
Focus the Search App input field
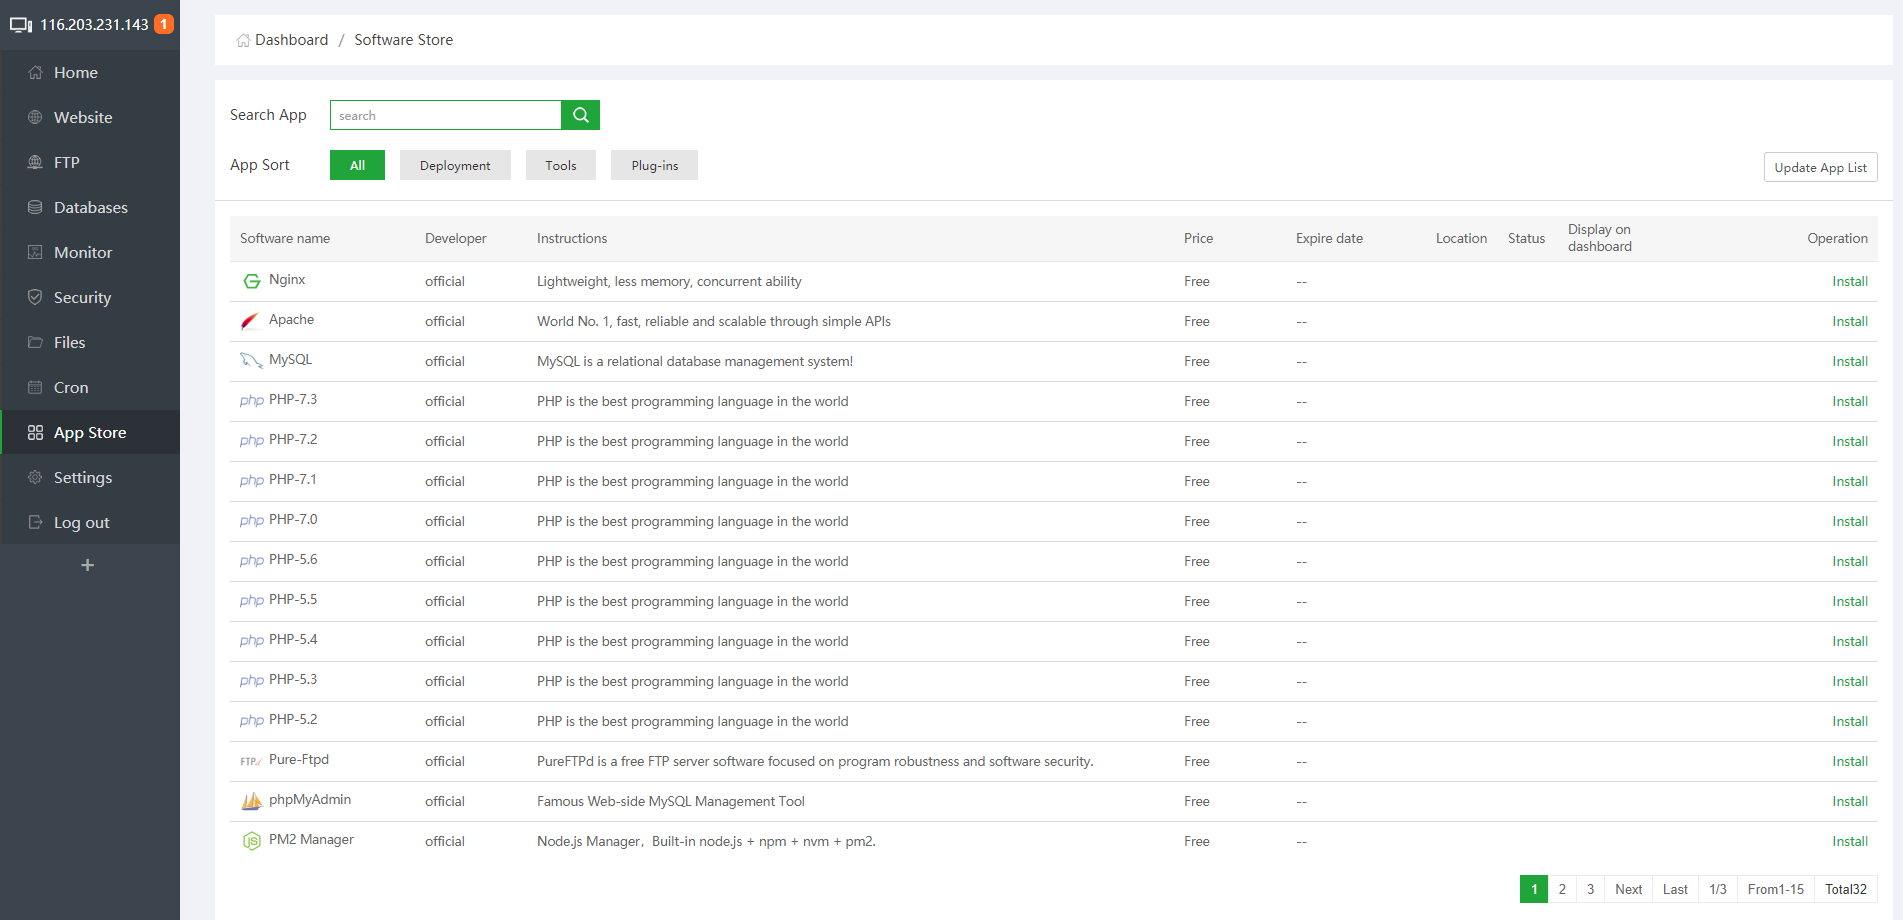pos(446,116)
